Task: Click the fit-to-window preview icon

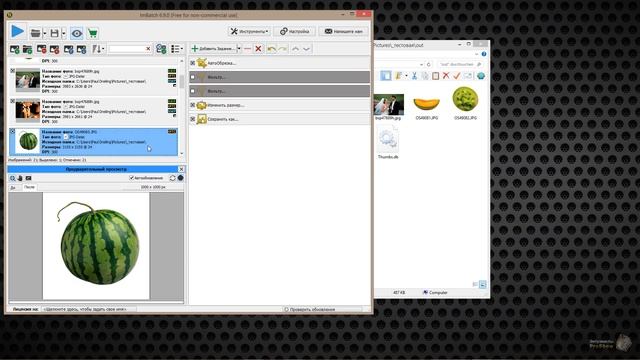Action: pos(28,178)
